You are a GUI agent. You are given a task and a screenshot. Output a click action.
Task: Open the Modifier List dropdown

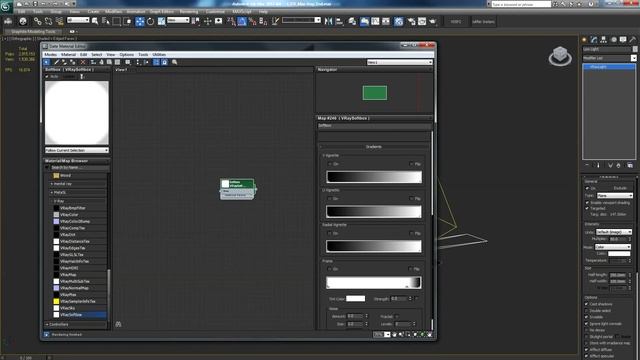[609, 58]
